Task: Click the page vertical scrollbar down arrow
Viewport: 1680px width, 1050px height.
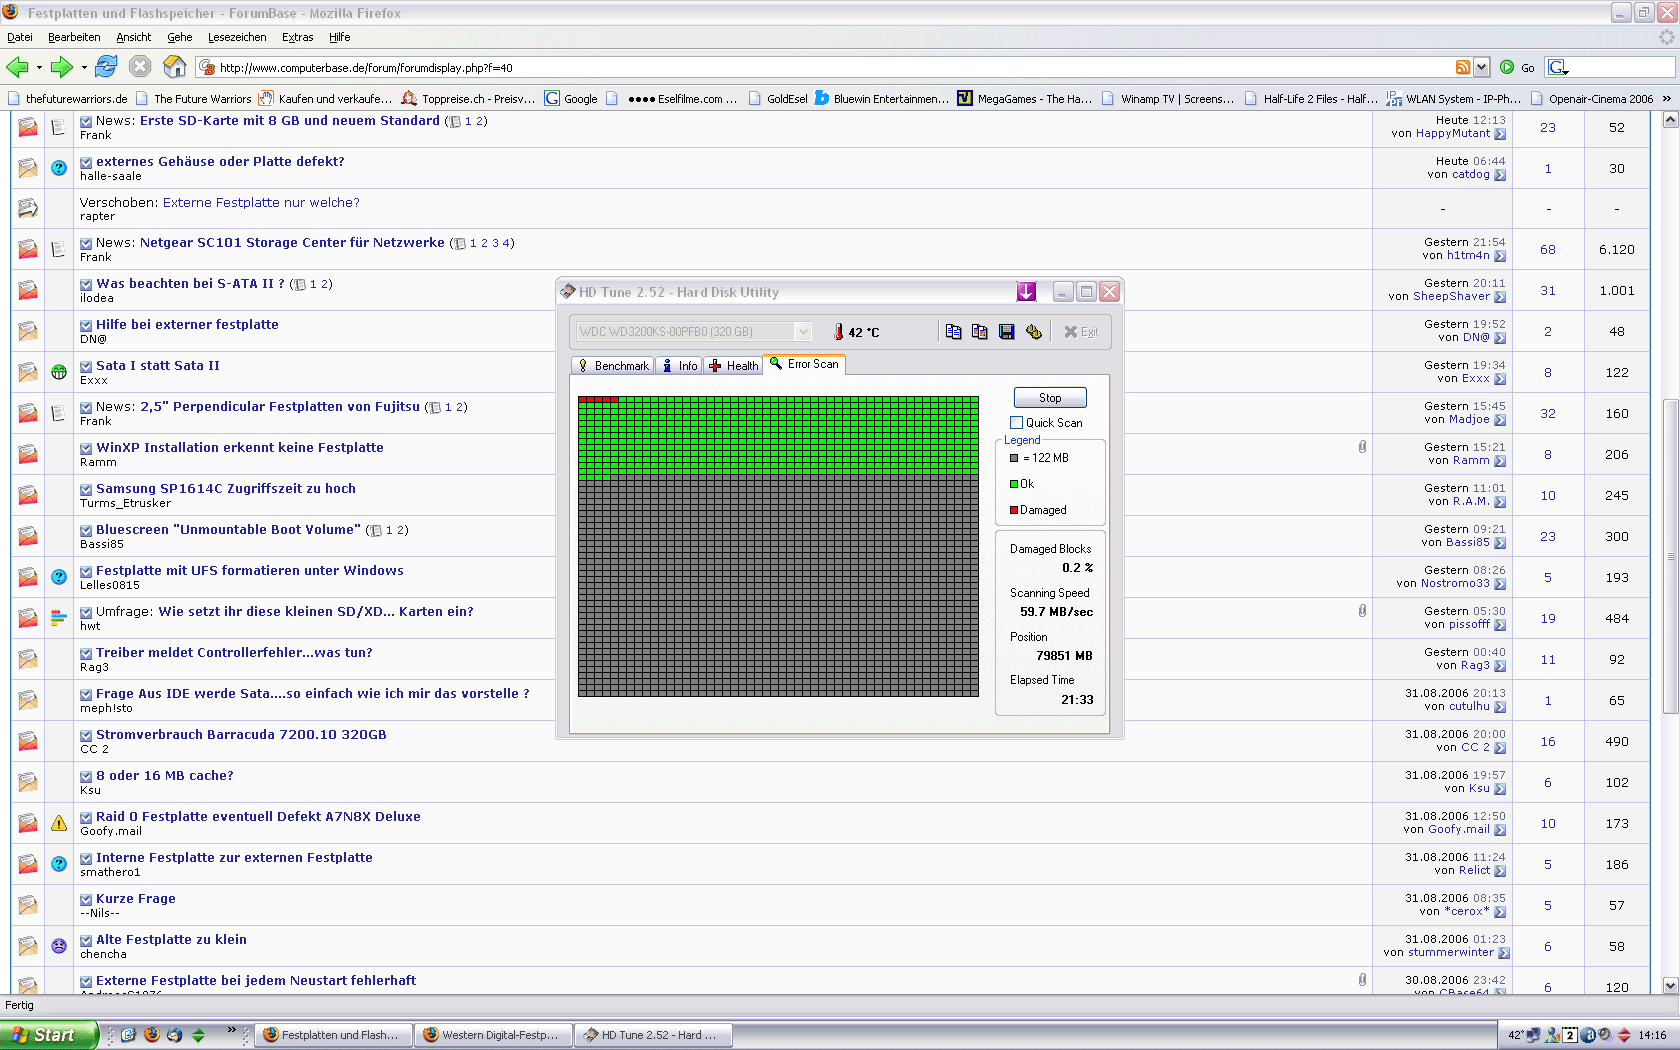Action: coord(1669,985)
